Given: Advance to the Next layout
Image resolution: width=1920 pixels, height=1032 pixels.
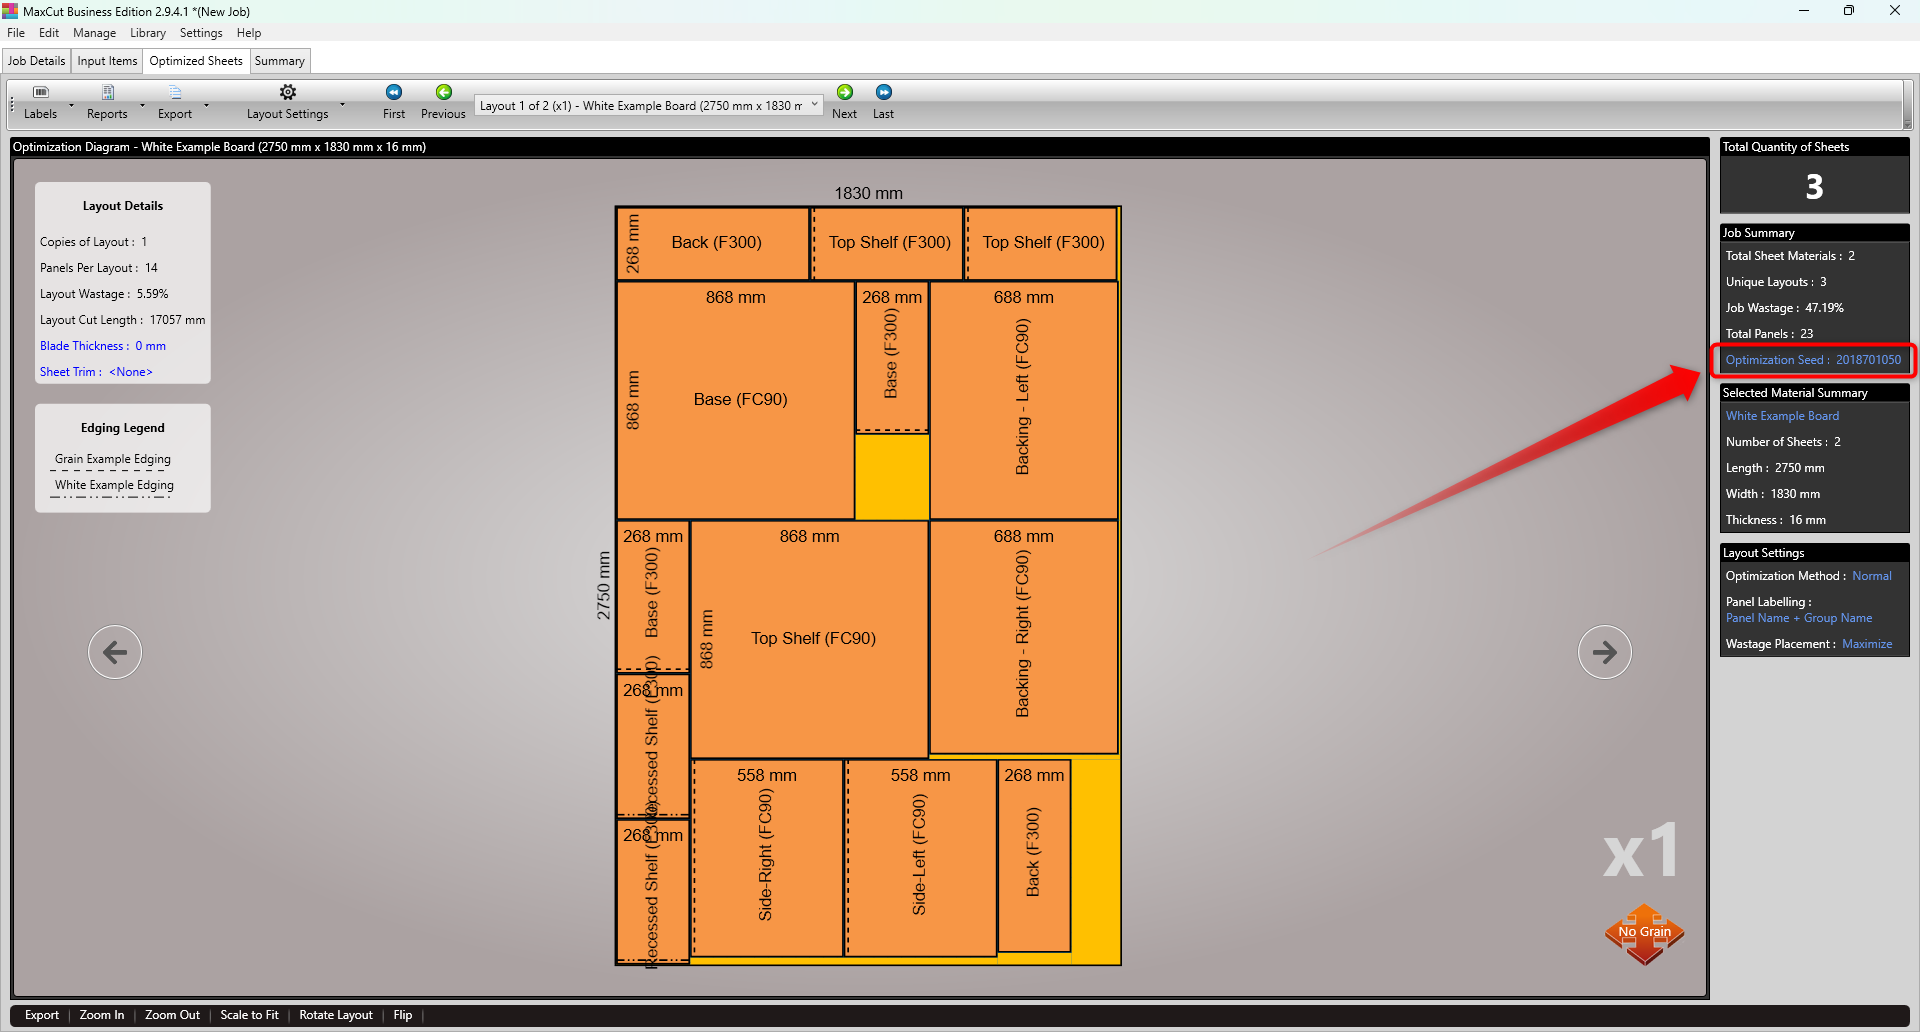Looking at the screenshot, I should pos(845,92).
